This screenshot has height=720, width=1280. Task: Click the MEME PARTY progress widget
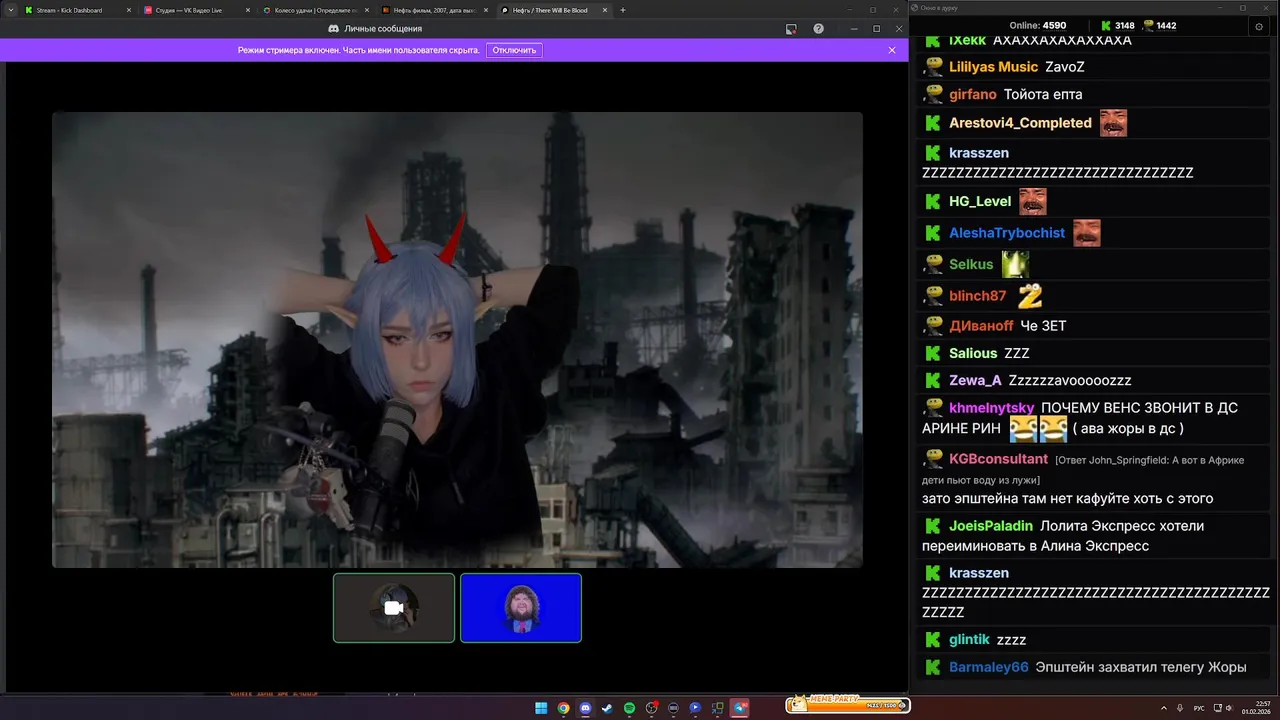tap(847, 705)
